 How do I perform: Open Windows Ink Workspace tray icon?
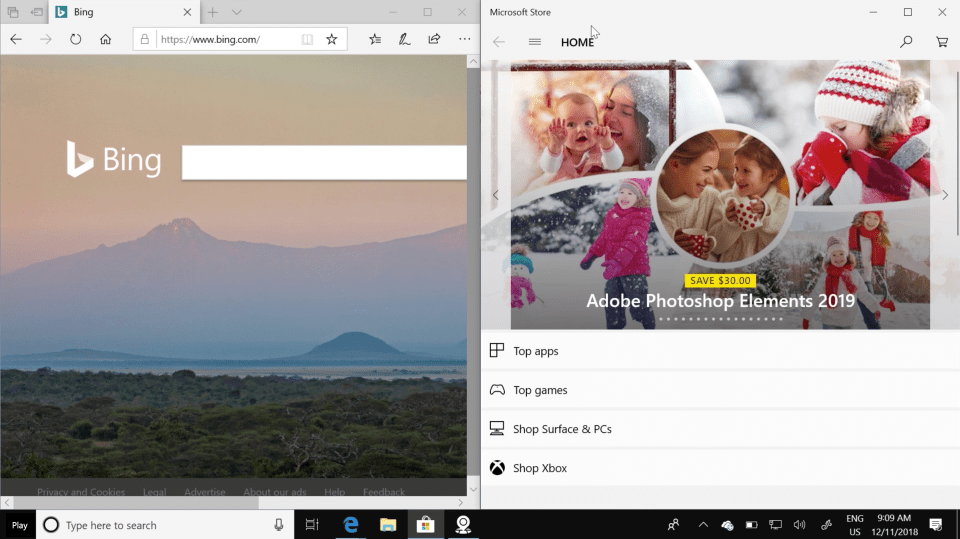(826, 525)
